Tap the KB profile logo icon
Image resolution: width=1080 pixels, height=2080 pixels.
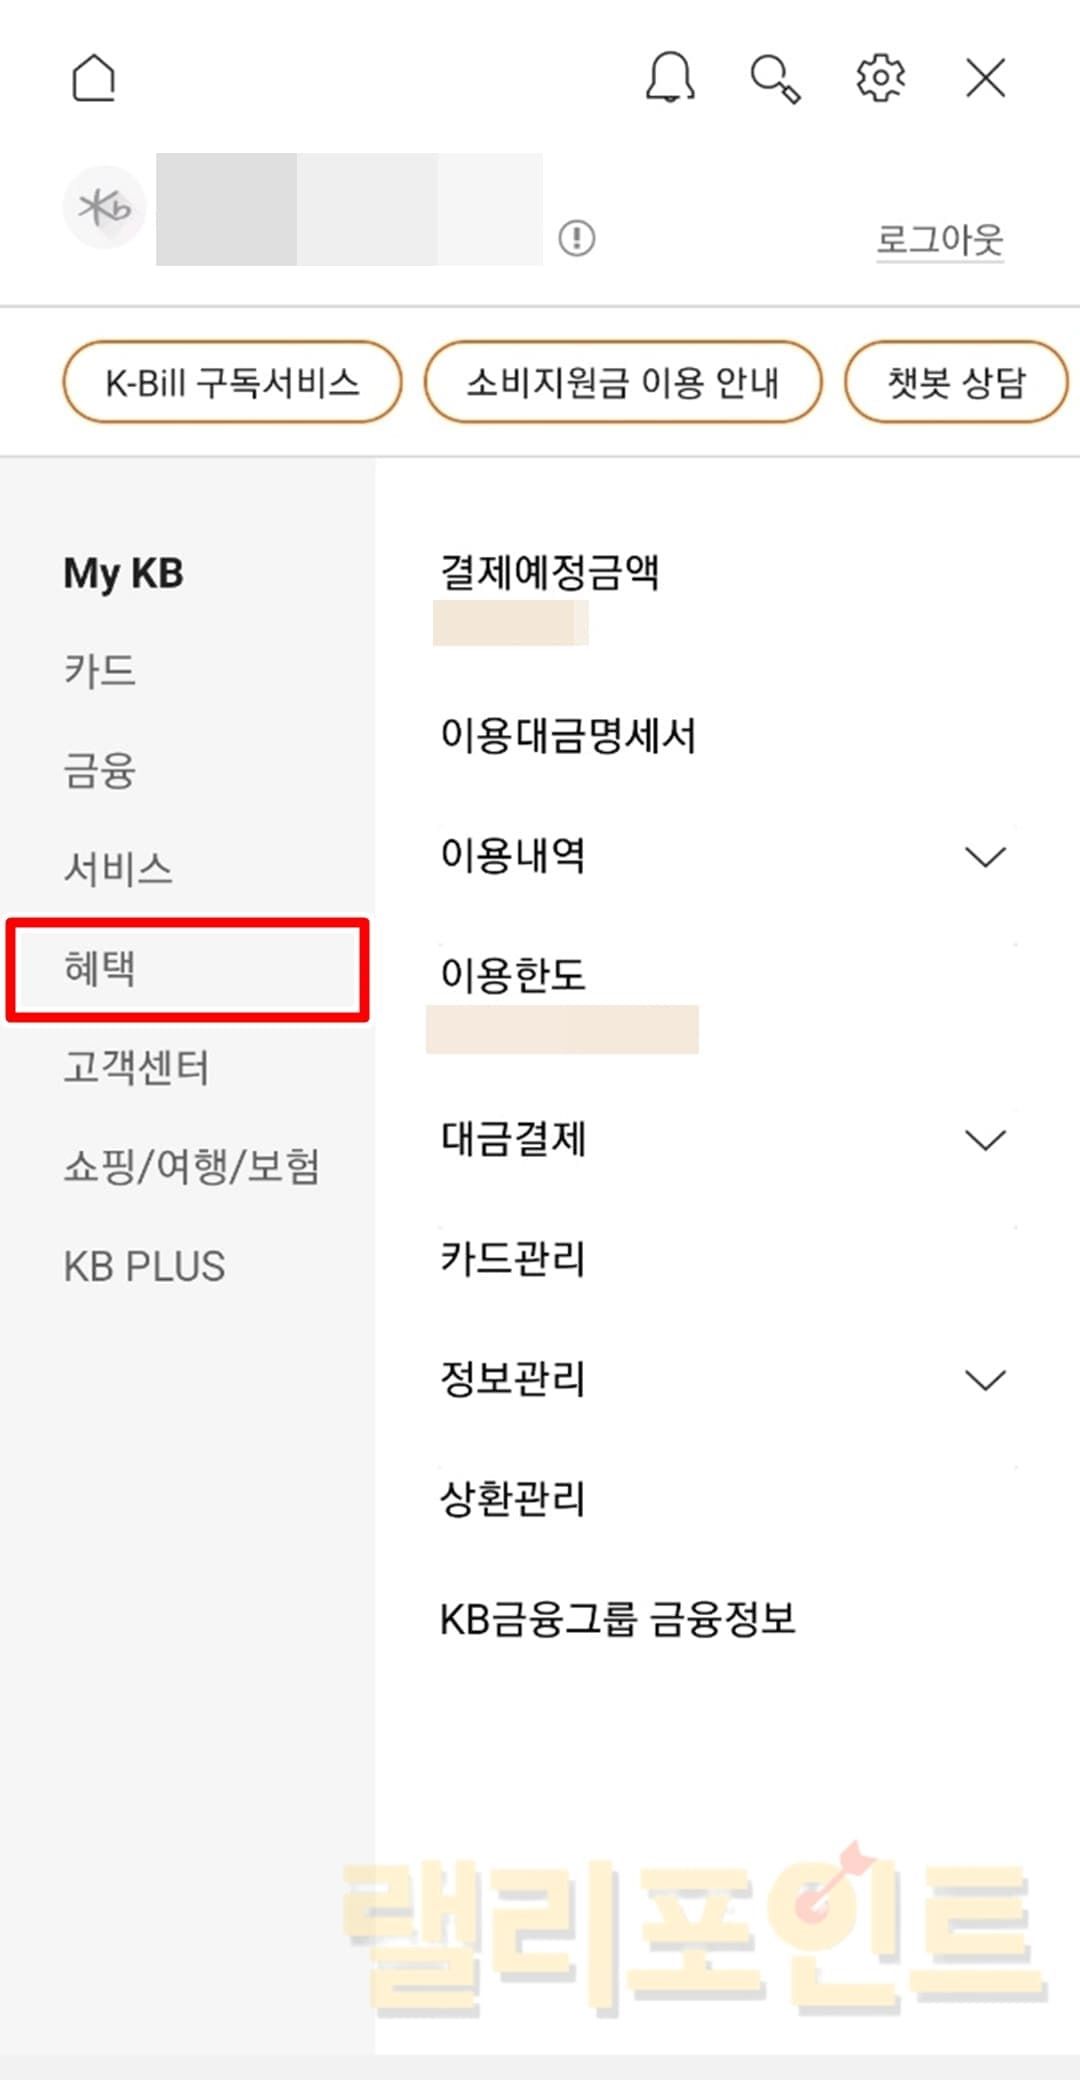pos(104,208)
